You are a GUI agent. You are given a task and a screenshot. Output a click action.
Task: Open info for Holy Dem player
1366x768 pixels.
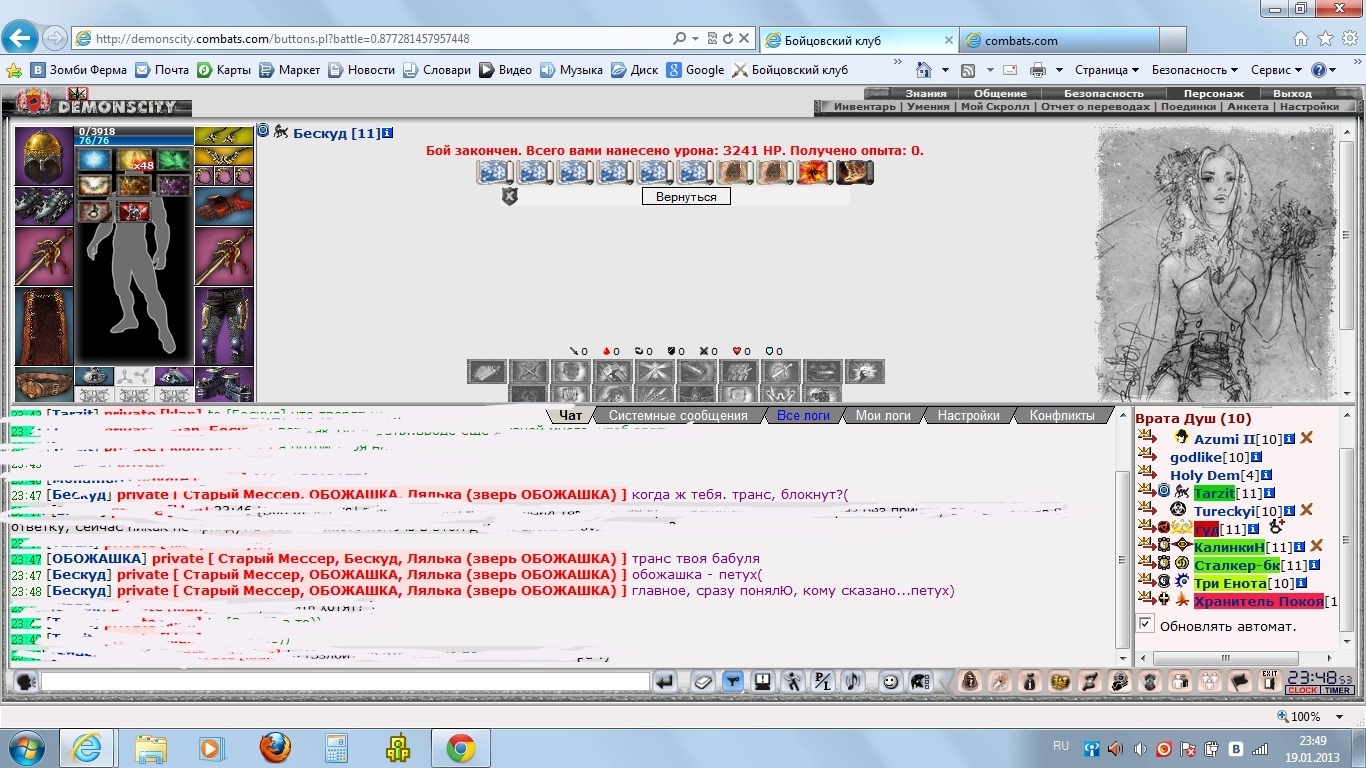[1266, 475]
